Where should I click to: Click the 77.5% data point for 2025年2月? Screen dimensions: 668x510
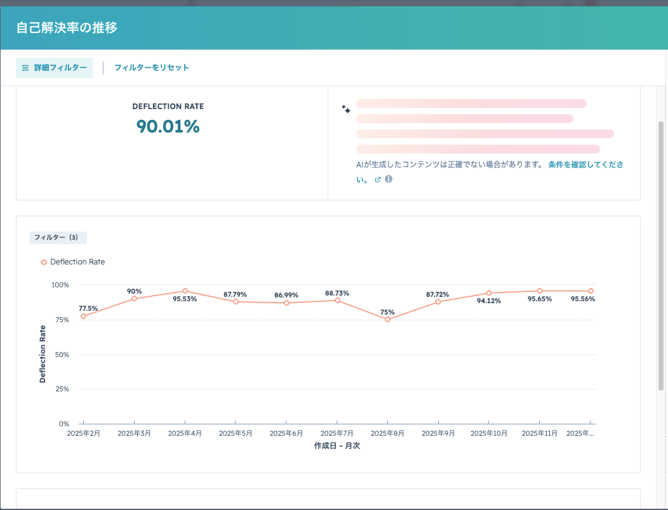tap(84, 316)
